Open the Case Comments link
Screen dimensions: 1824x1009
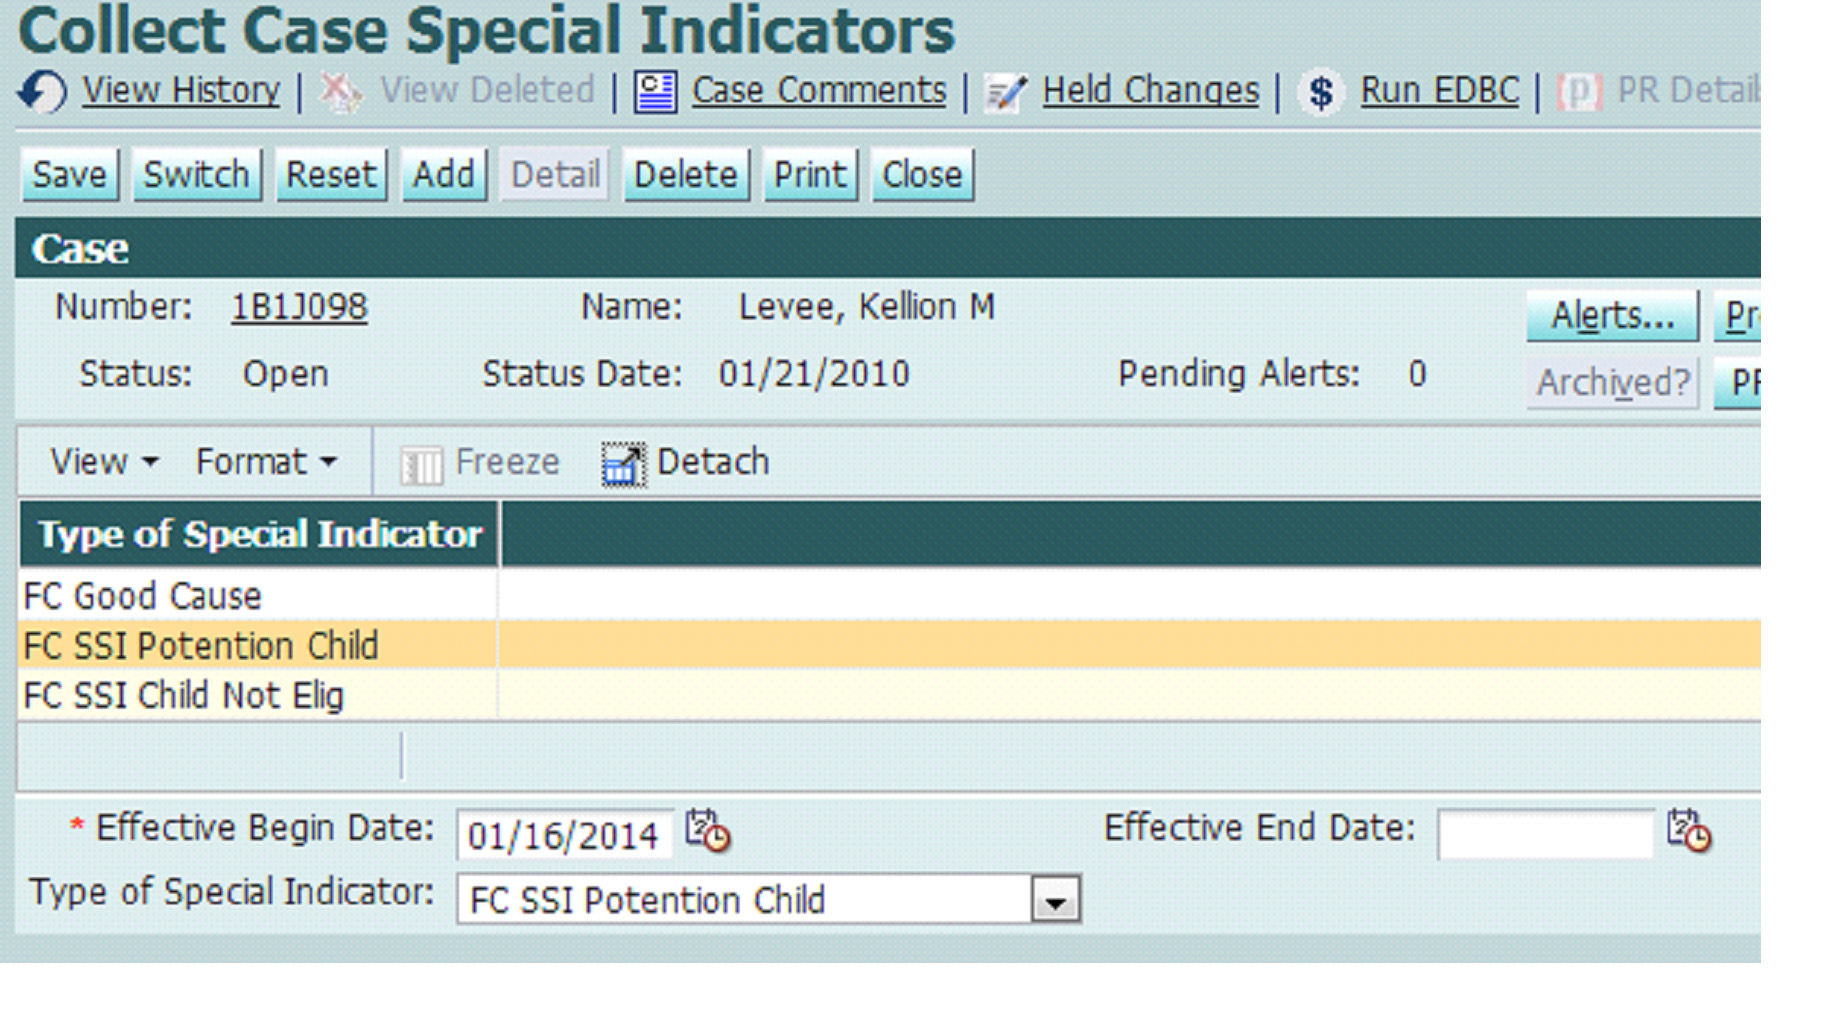tap(818, 91)
